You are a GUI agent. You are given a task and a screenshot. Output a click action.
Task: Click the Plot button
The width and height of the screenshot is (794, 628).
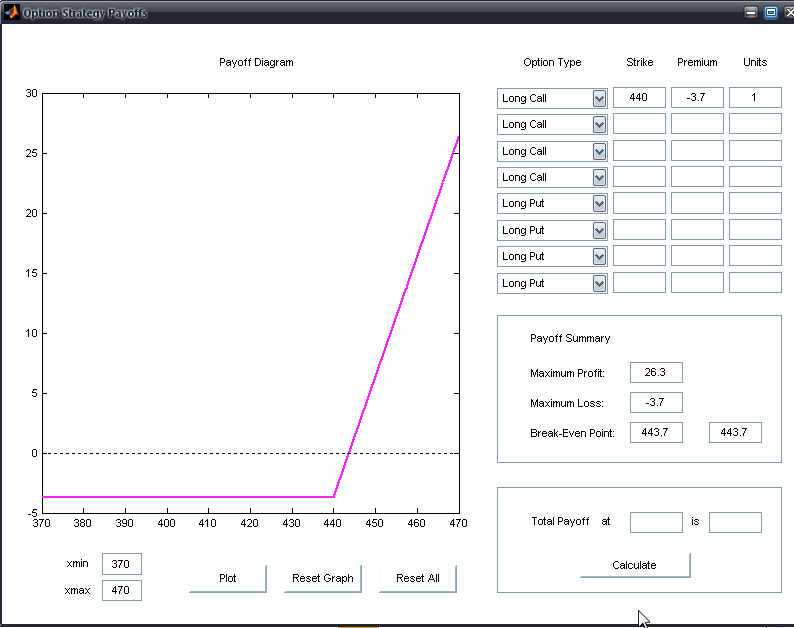tap(228, 578)
